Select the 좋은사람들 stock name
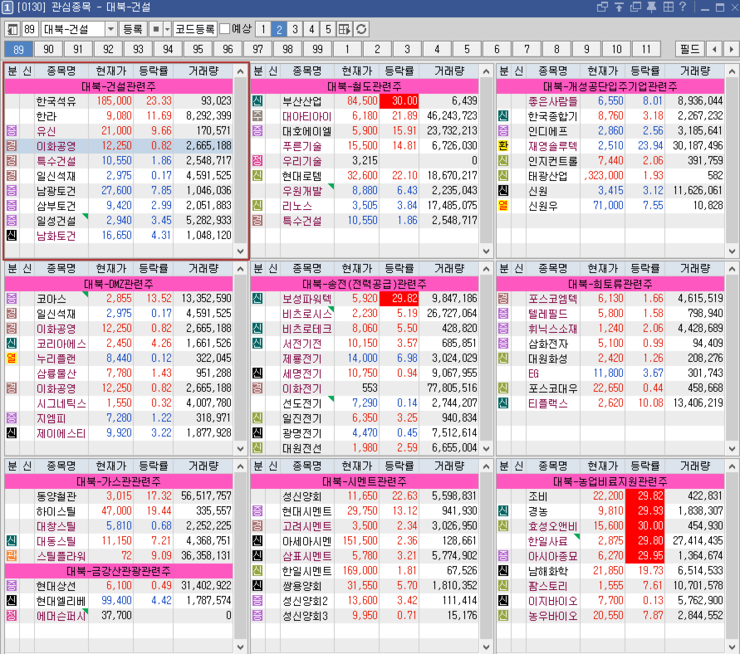The width and height of the screenshot is (740, 654). pos(553,101)
